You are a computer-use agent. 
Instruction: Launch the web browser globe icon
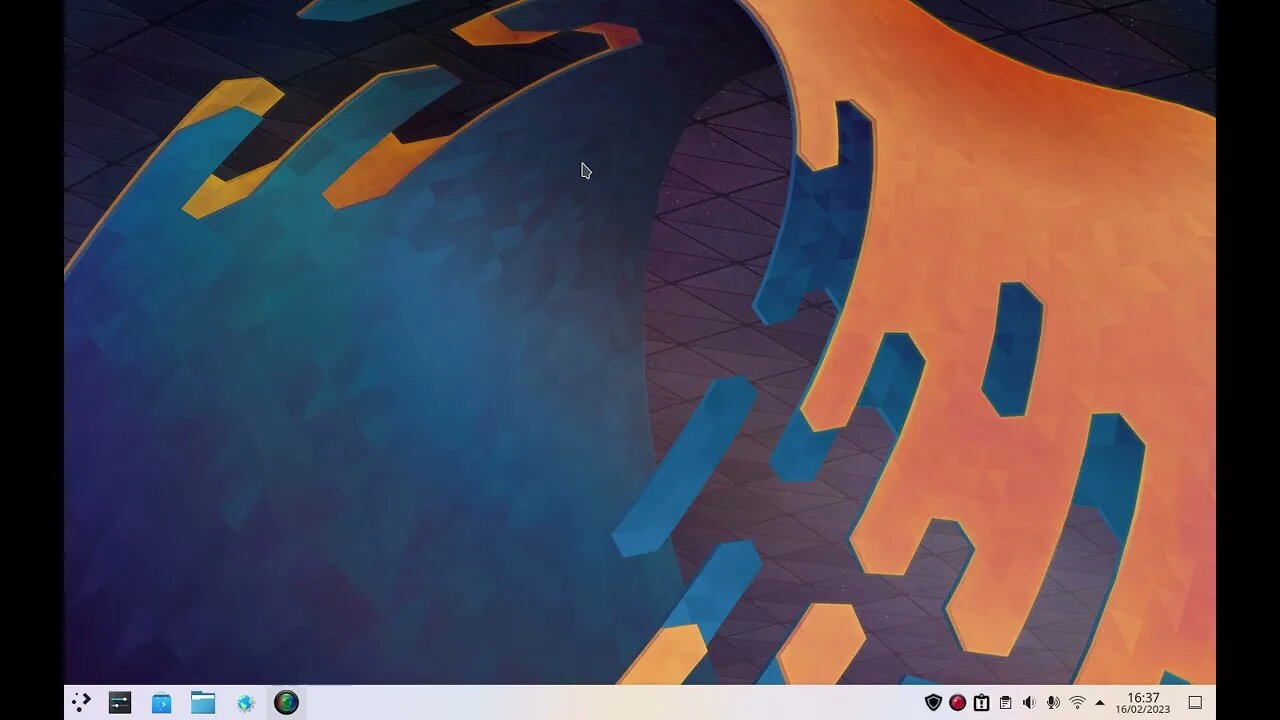point(245,703)
